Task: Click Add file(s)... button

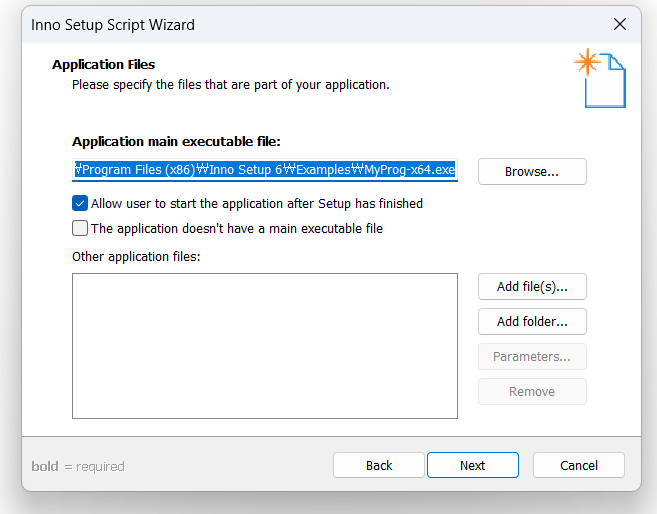Action: (x=532, y=287)
